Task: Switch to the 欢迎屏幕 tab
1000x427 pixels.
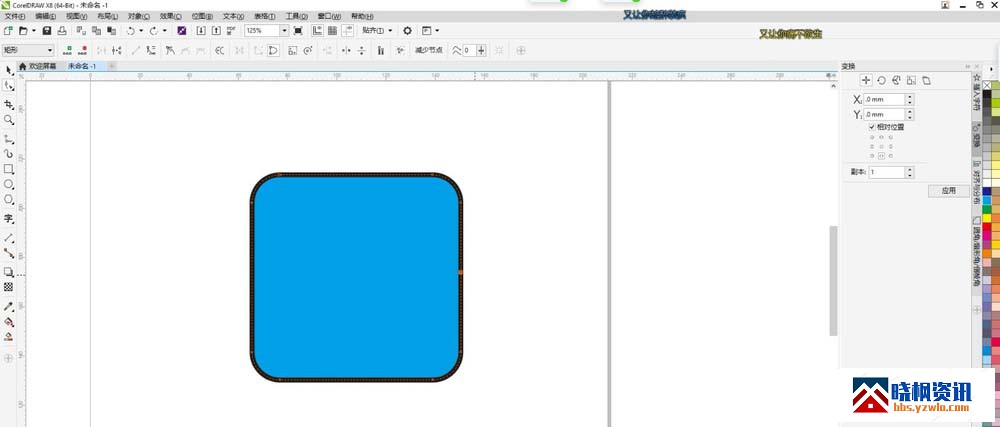Action: (x=38, y=66)
